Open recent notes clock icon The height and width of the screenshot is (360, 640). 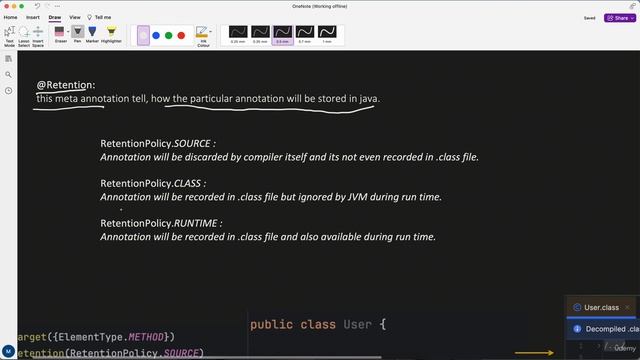point(9,91)
